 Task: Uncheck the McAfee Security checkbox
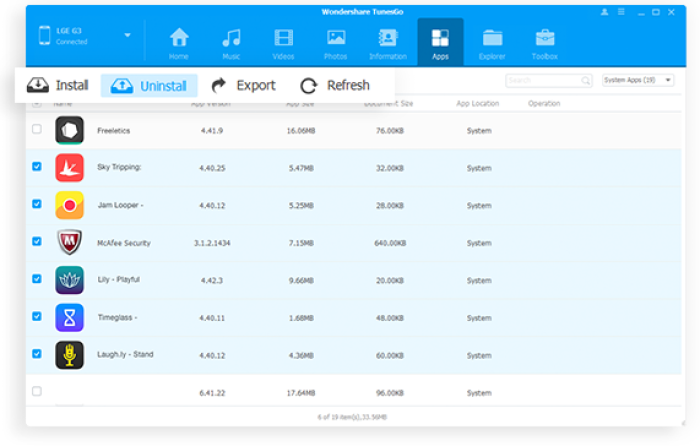[37, 242]
